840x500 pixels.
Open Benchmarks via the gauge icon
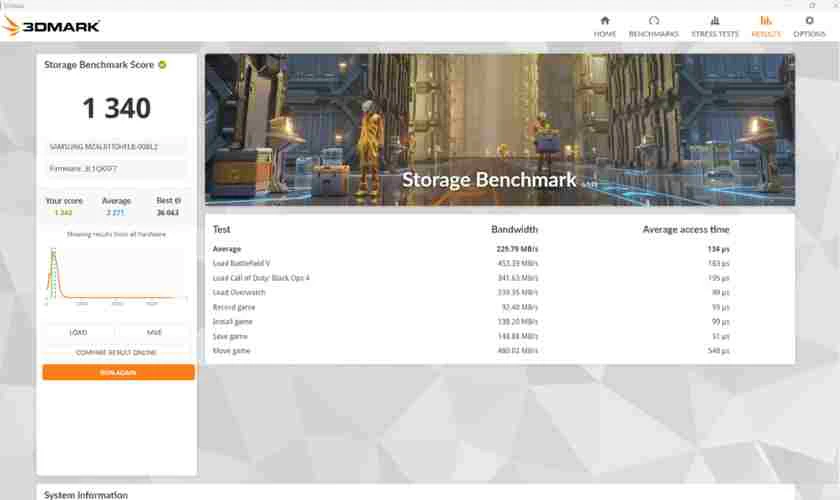(653, 20)
